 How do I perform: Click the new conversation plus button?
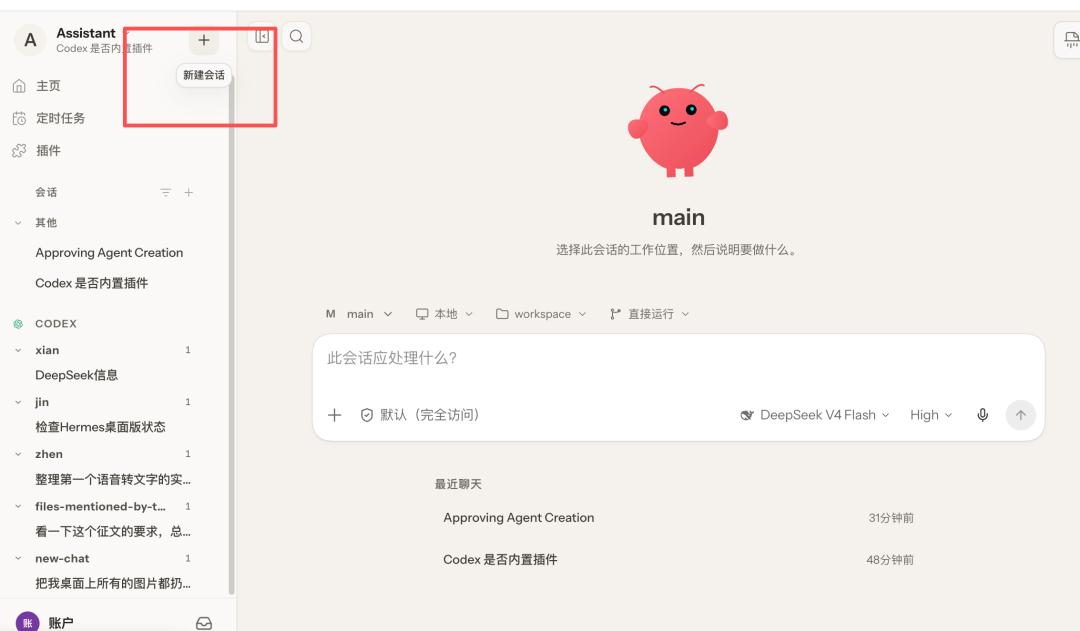(x=204, y=40)
